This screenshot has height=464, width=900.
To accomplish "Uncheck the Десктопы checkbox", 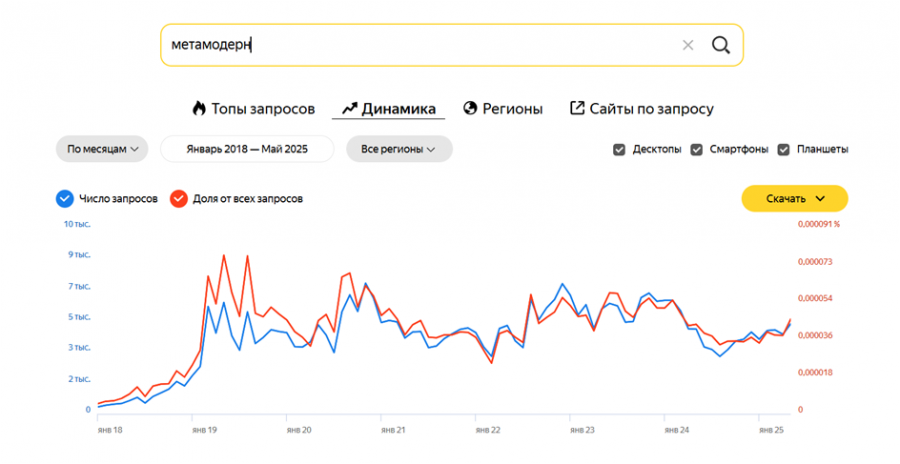I will point(619,149).
